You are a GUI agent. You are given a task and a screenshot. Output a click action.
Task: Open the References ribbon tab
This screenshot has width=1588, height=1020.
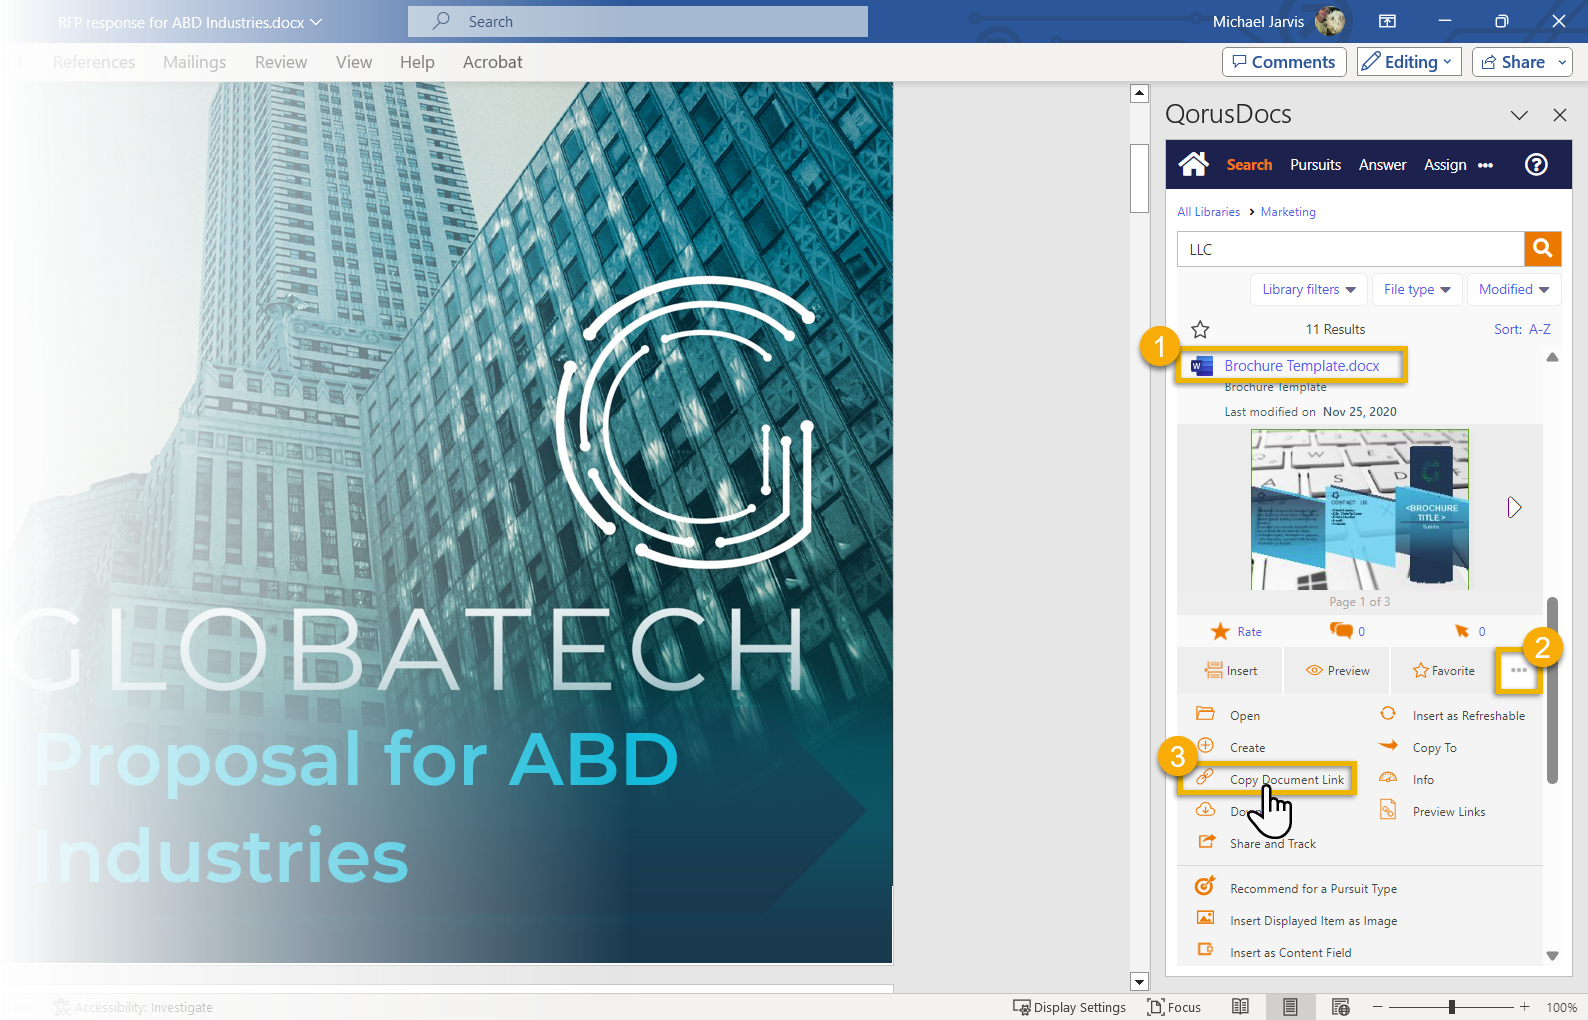pyautogui.click(x=94, y=62)
